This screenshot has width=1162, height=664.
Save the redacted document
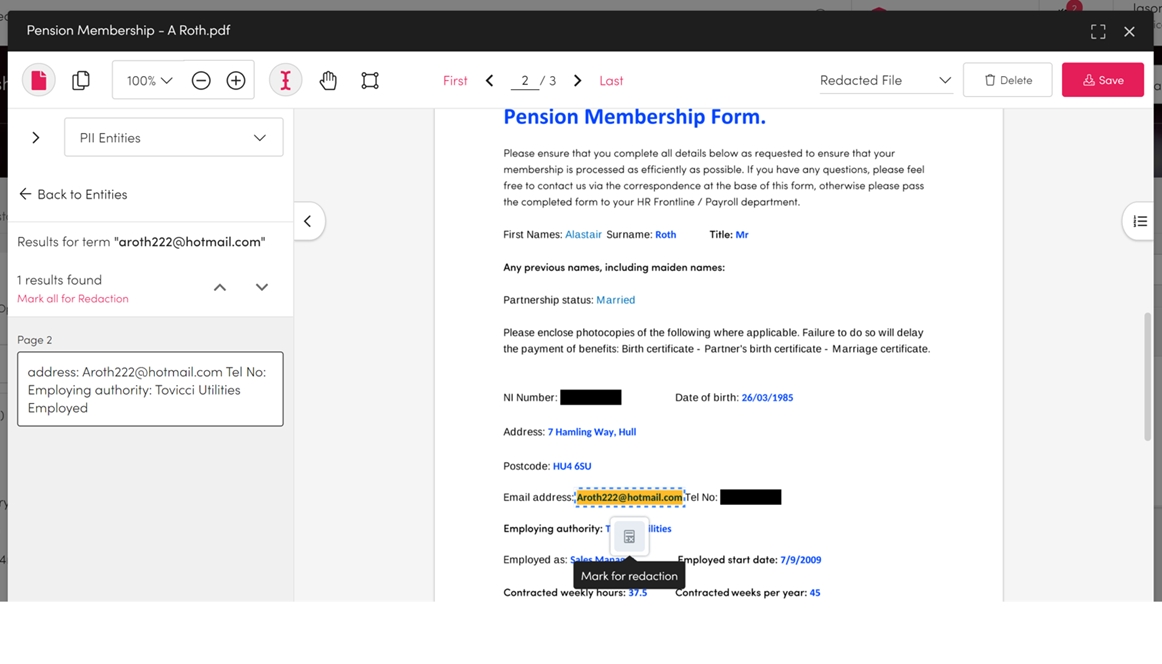[x=1102, y=80]
